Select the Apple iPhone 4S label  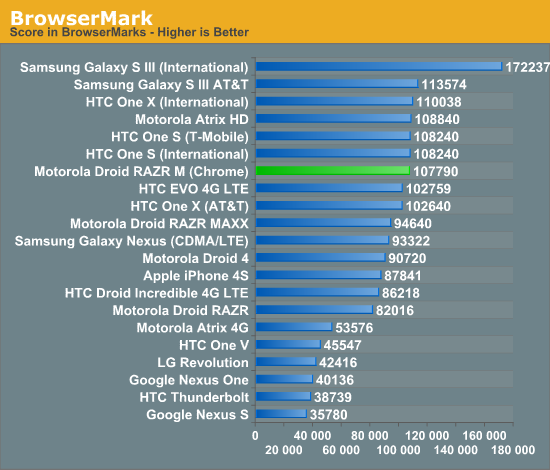click(196, 276)
